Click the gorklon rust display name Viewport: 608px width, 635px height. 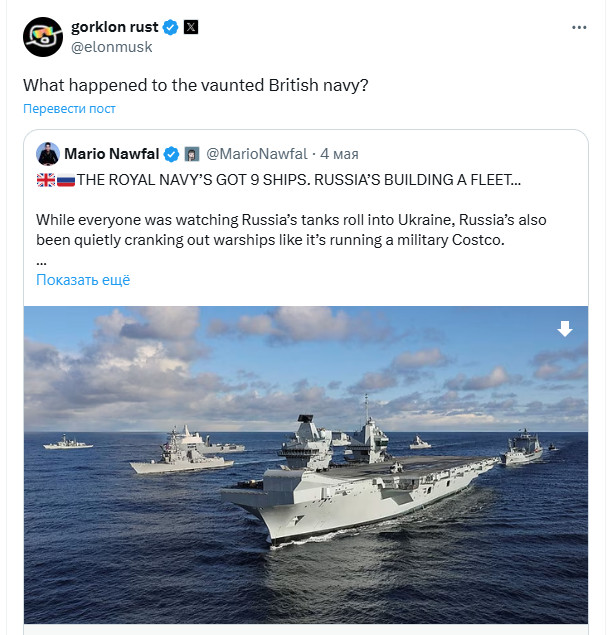(114, 27)
